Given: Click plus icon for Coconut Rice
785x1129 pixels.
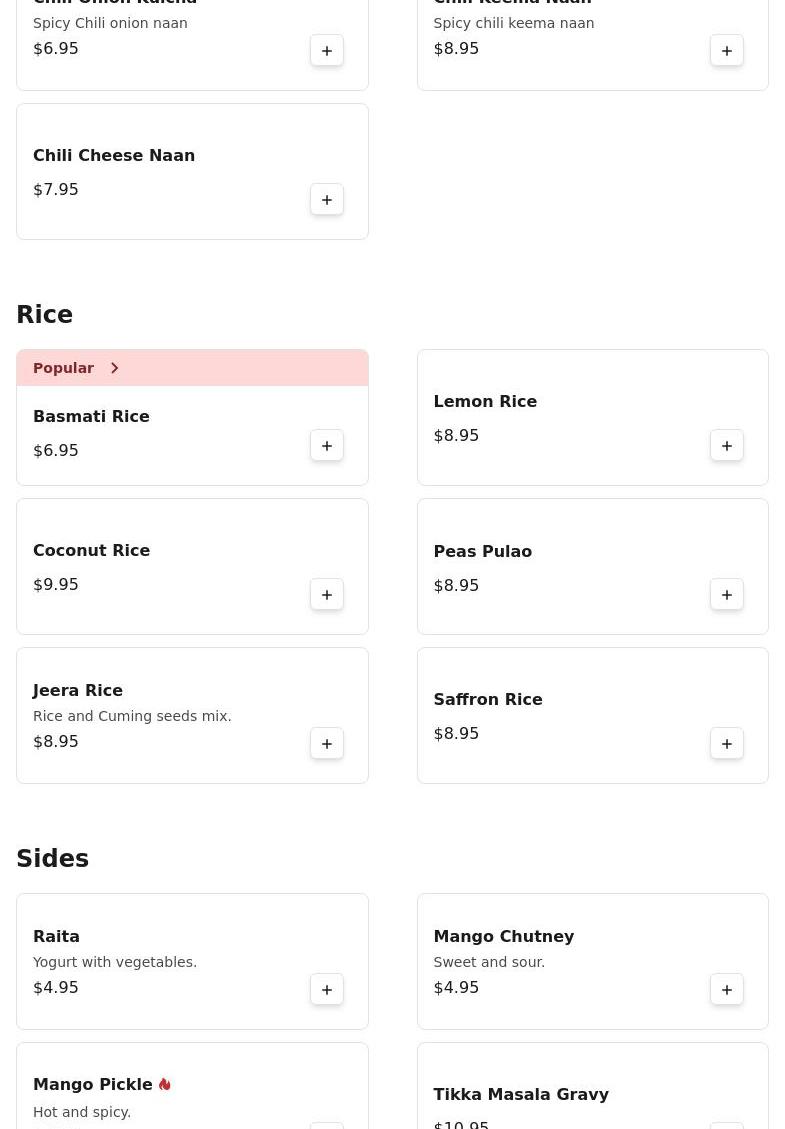Looking at the screenshot, I should point(327,595).
